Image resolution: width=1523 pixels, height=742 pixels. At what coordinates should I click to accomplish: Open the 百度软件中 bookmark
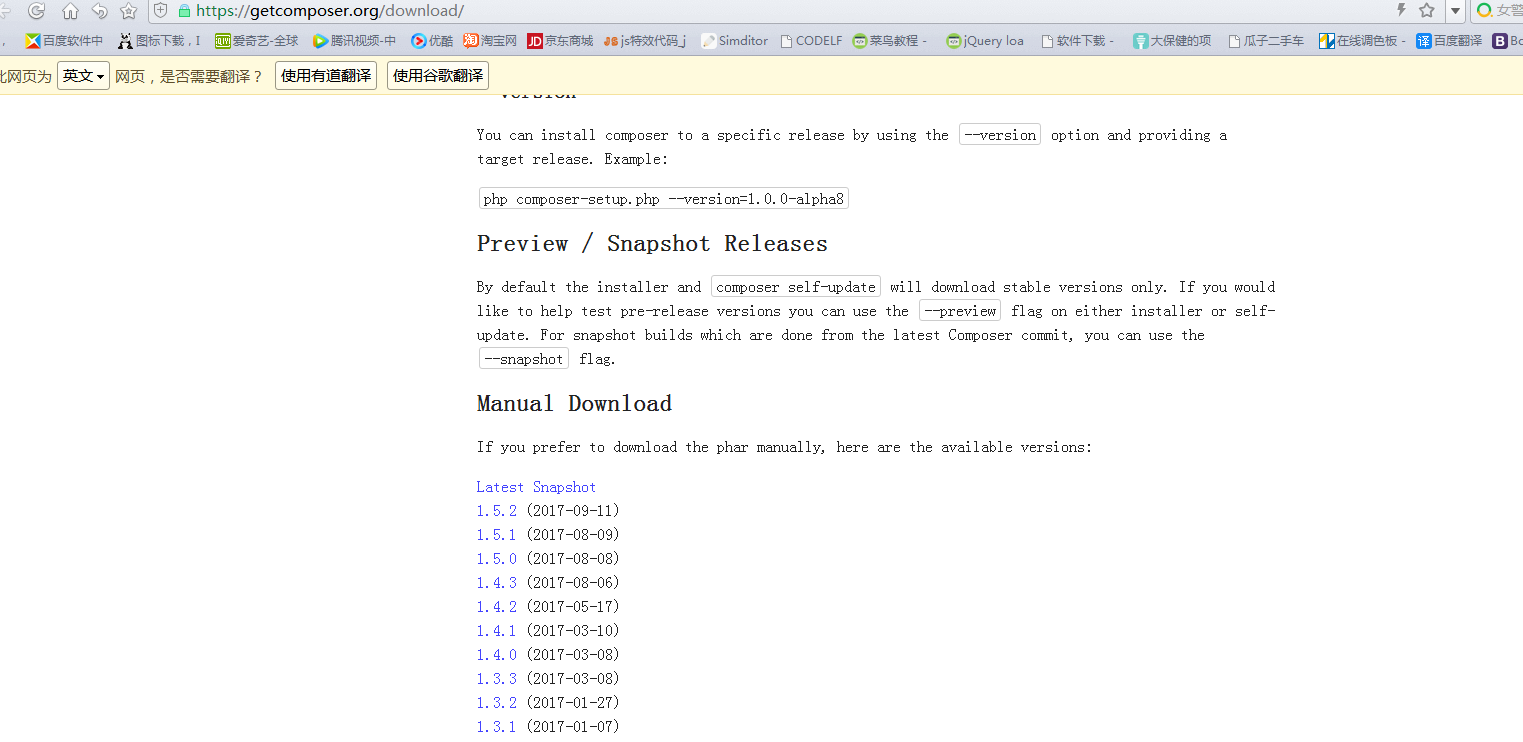(x=64, y=41)
